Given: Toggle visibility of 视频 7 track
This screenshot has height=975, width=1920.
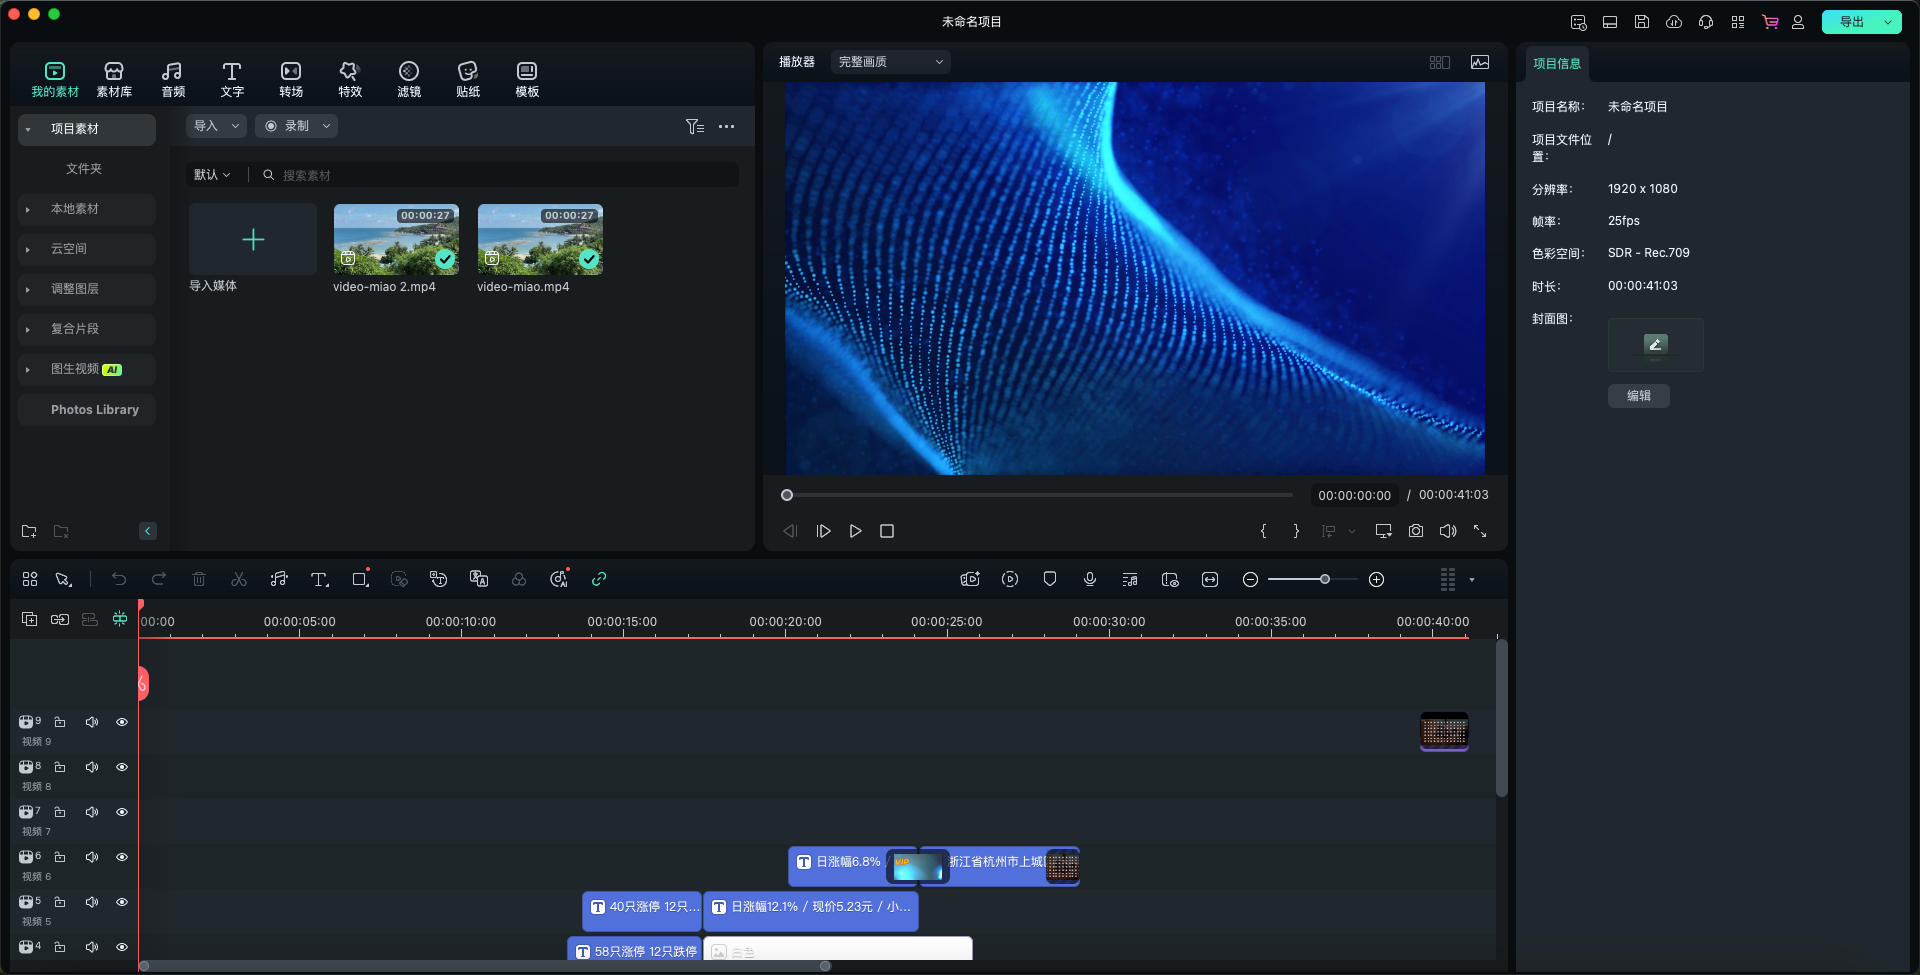Looking at the screenshot, I should coord(122,812).
